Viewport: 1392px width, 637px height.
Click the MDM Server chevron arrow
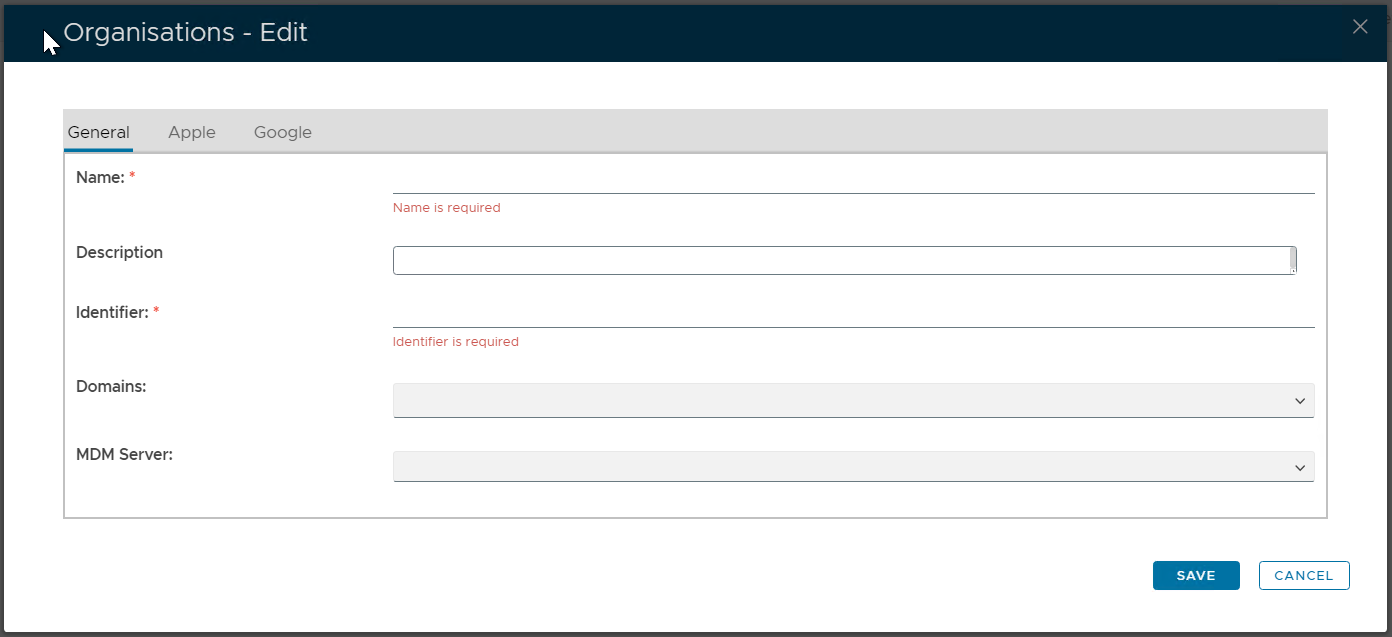(x=1300, y=468)
